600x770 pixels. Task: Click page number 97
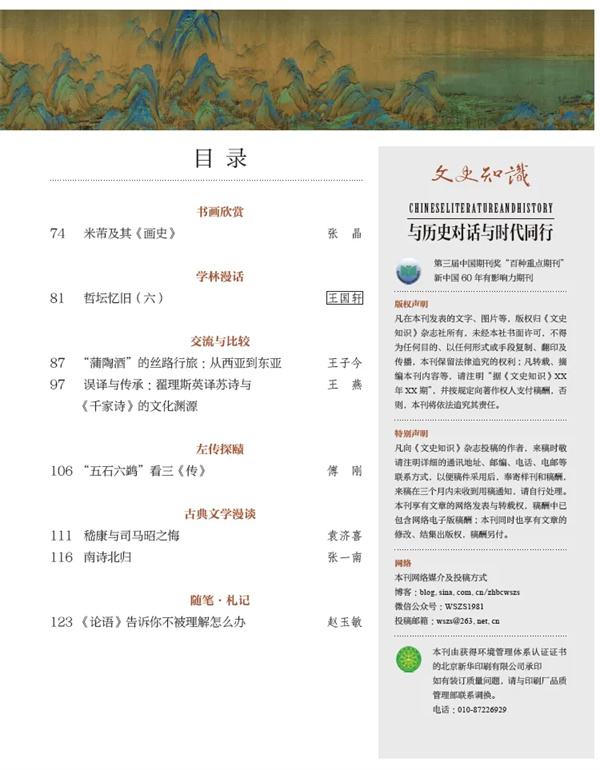57,385
